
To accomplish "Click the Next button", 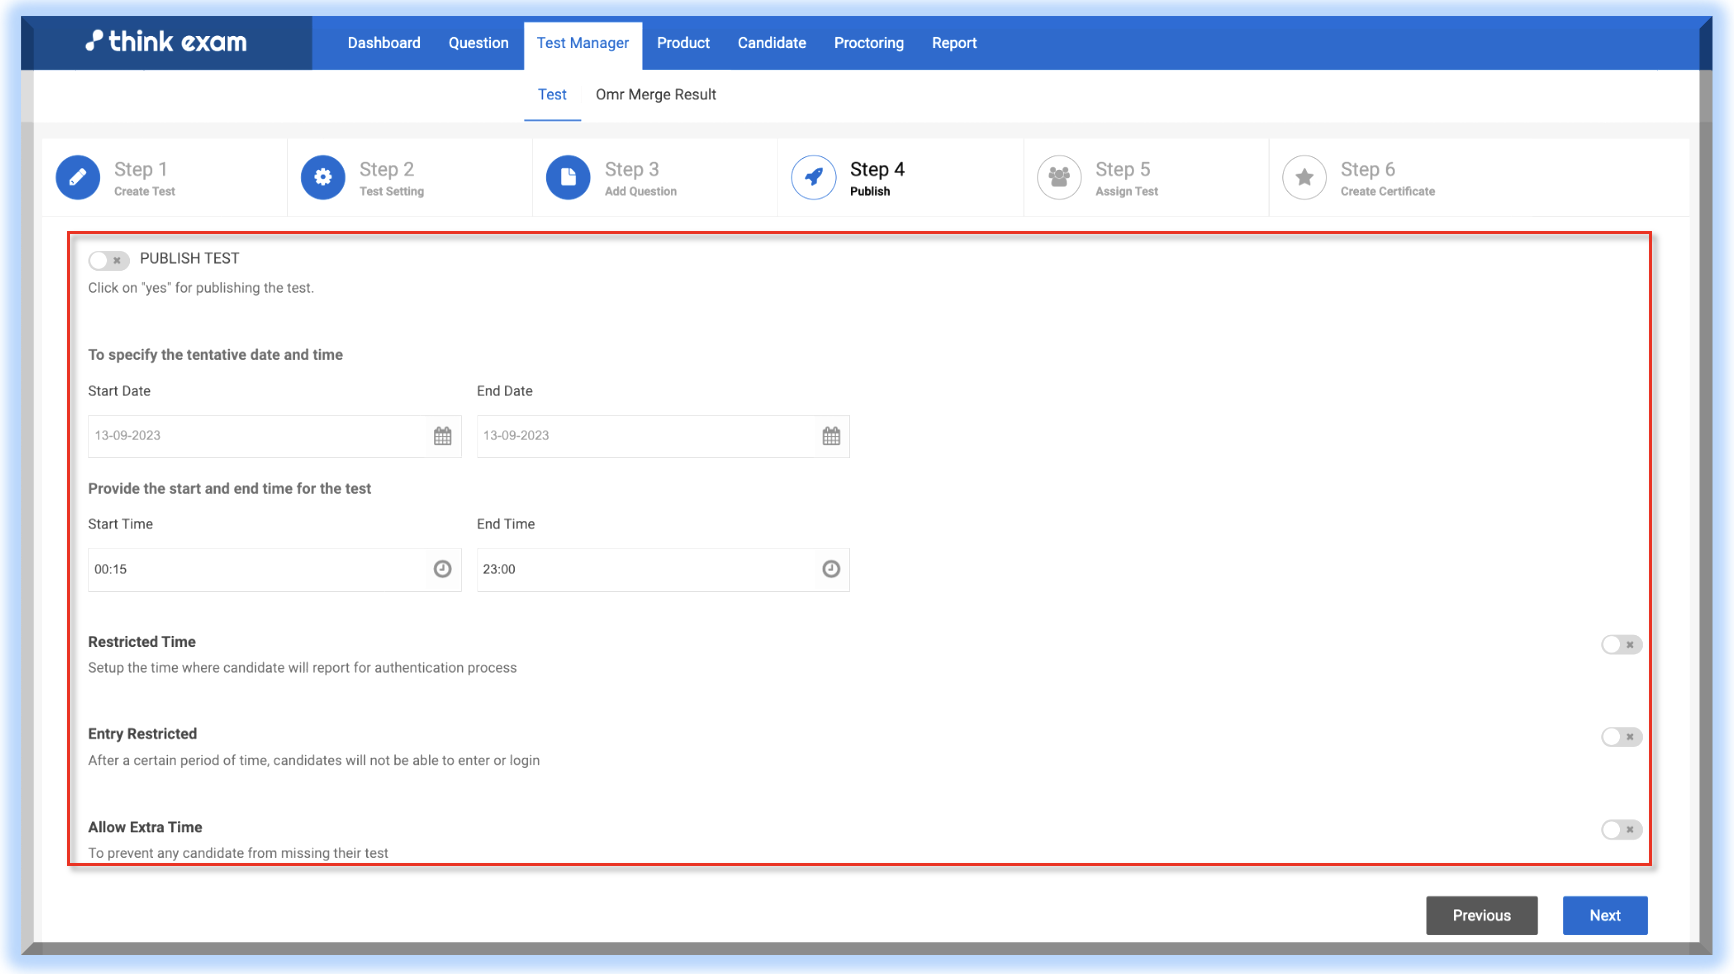I will [1605, 915].
